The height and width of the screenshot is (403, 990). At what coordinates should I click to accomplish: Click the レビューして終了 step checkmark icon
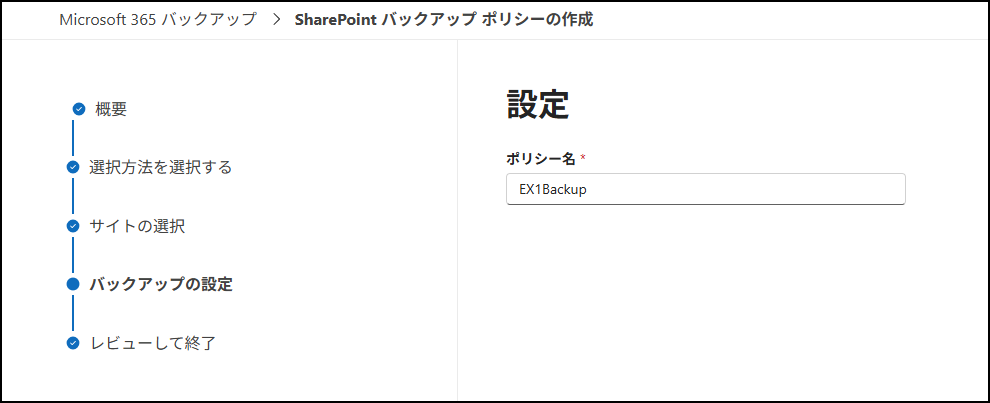pos(73,343)
